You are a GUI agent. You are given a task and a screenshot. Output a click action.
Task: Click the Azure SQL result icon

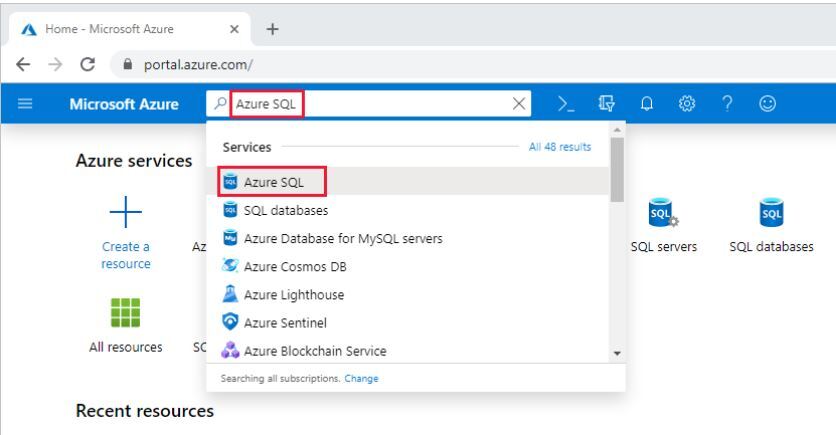click(230, 182)
